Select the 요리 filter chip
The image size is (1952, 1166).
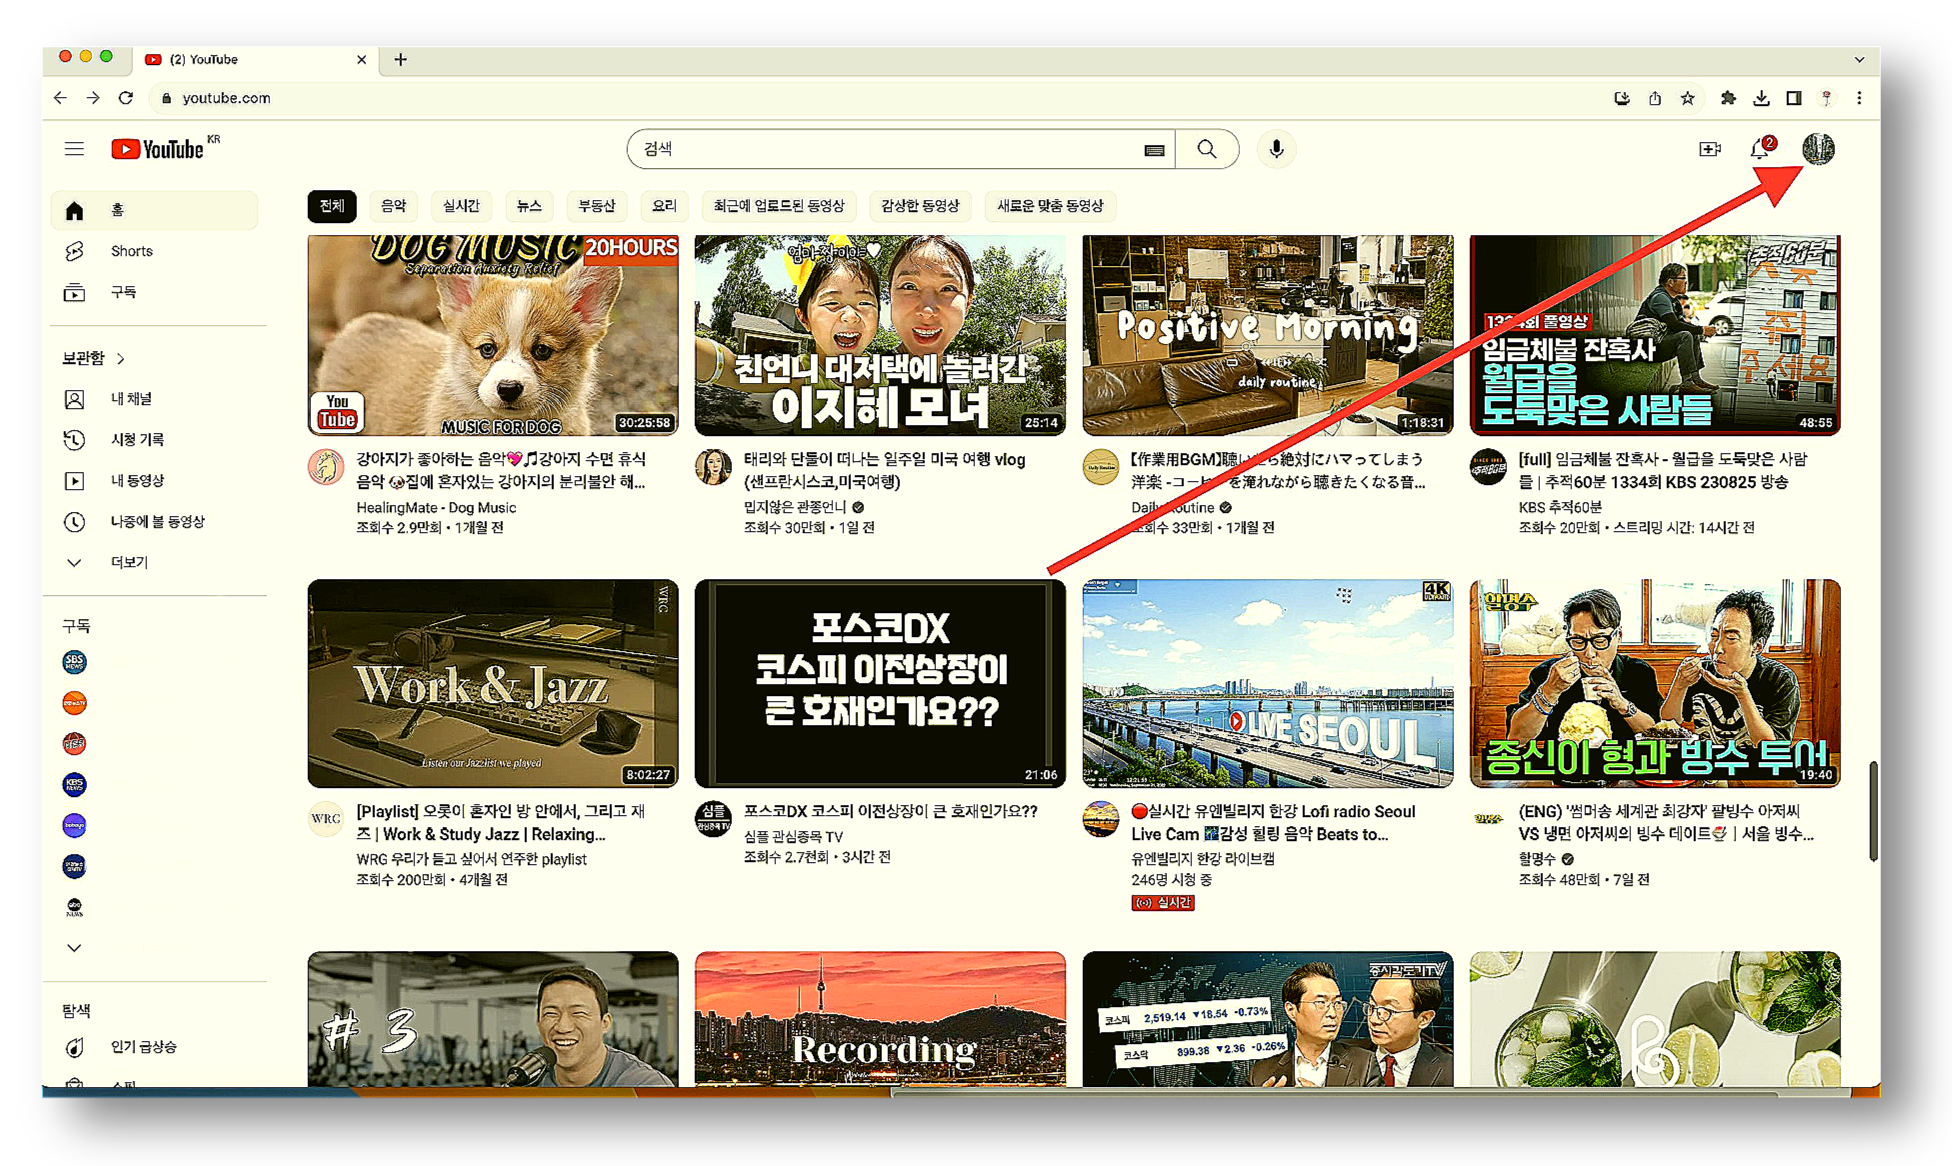[x=664, y=206]
